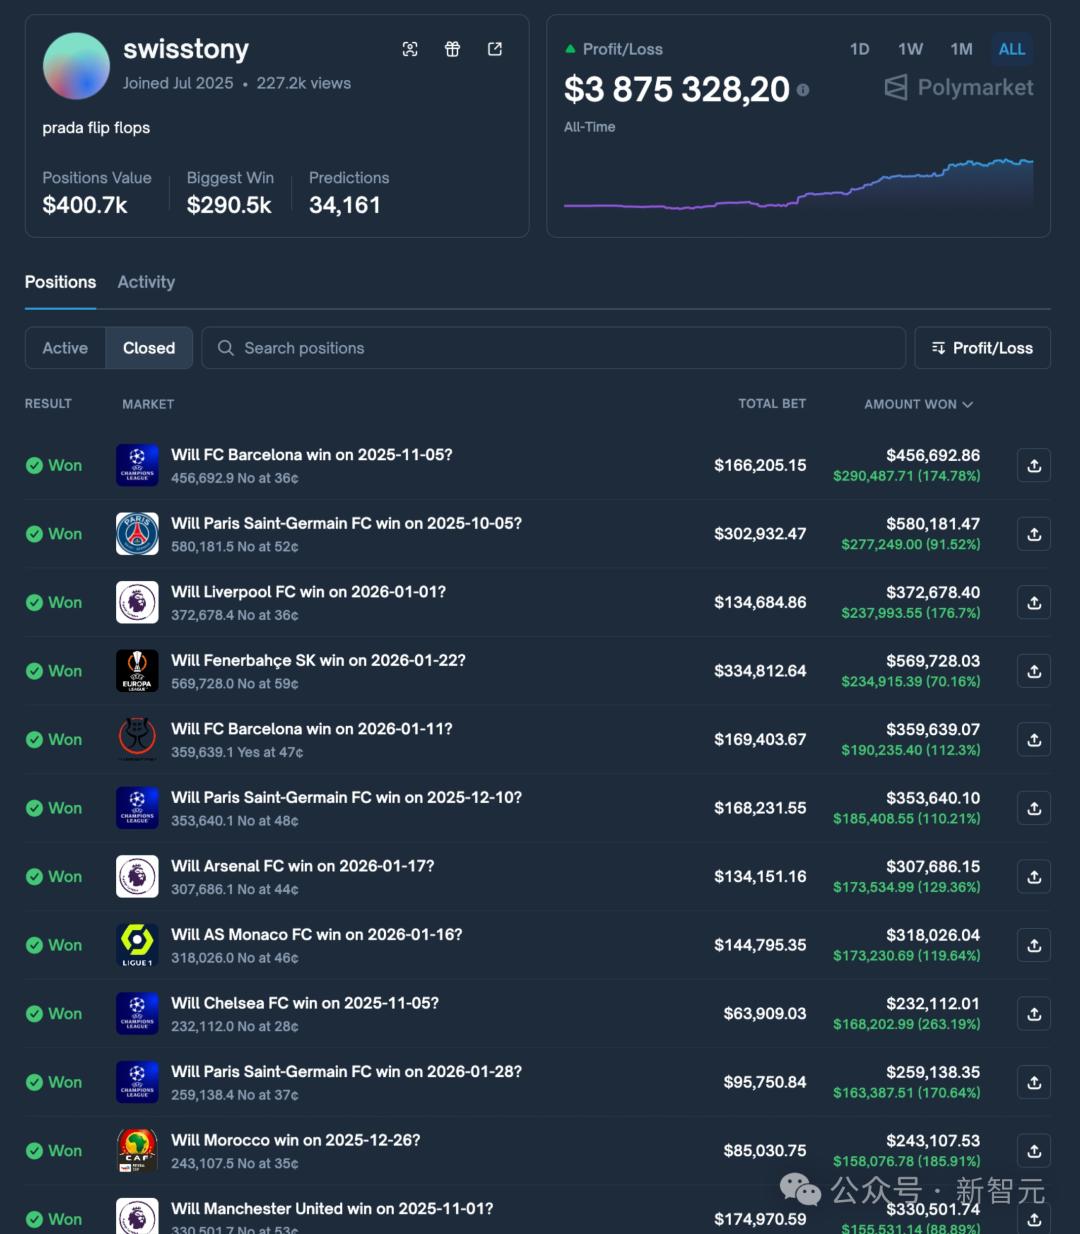Image resolution: width=1080 pixels, height=1234 pixels.
Task: Click Won status in the Fenerbahçe row
Action: pyautogui.click(x=54, y=671)
